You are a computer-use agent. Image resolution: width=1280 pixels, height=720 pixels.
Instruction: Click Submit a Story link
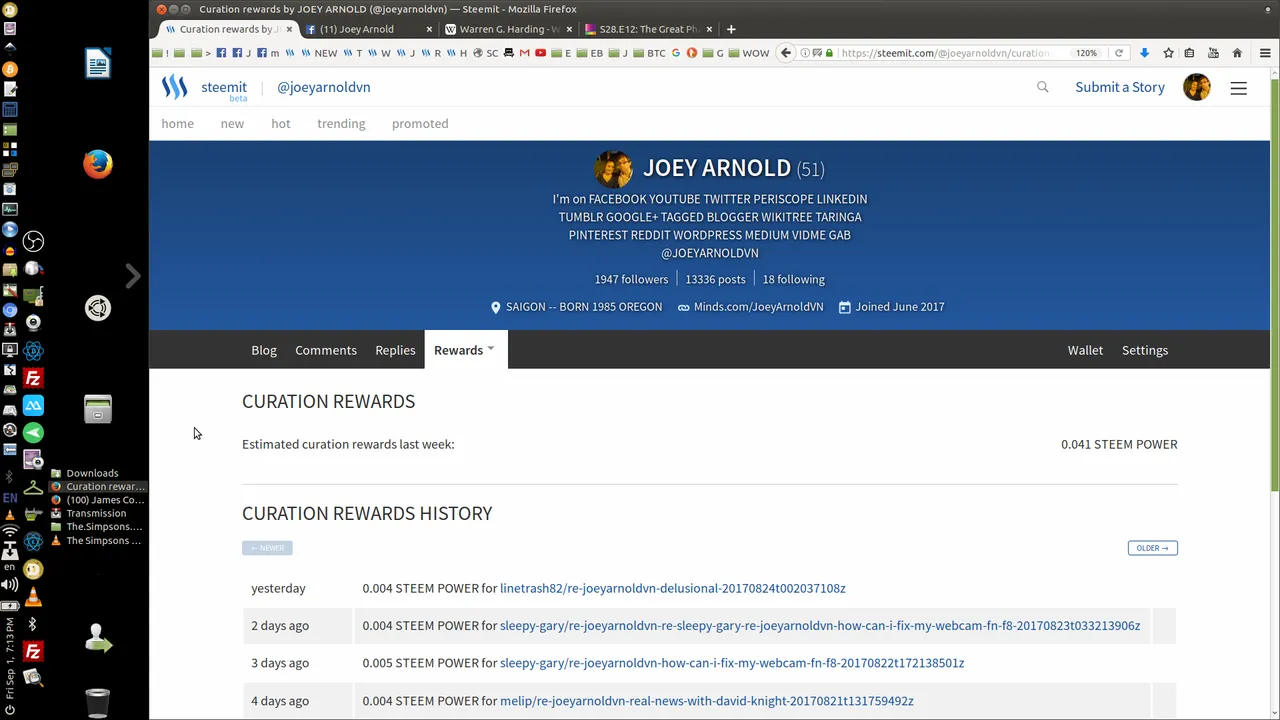click(1120, 87)
